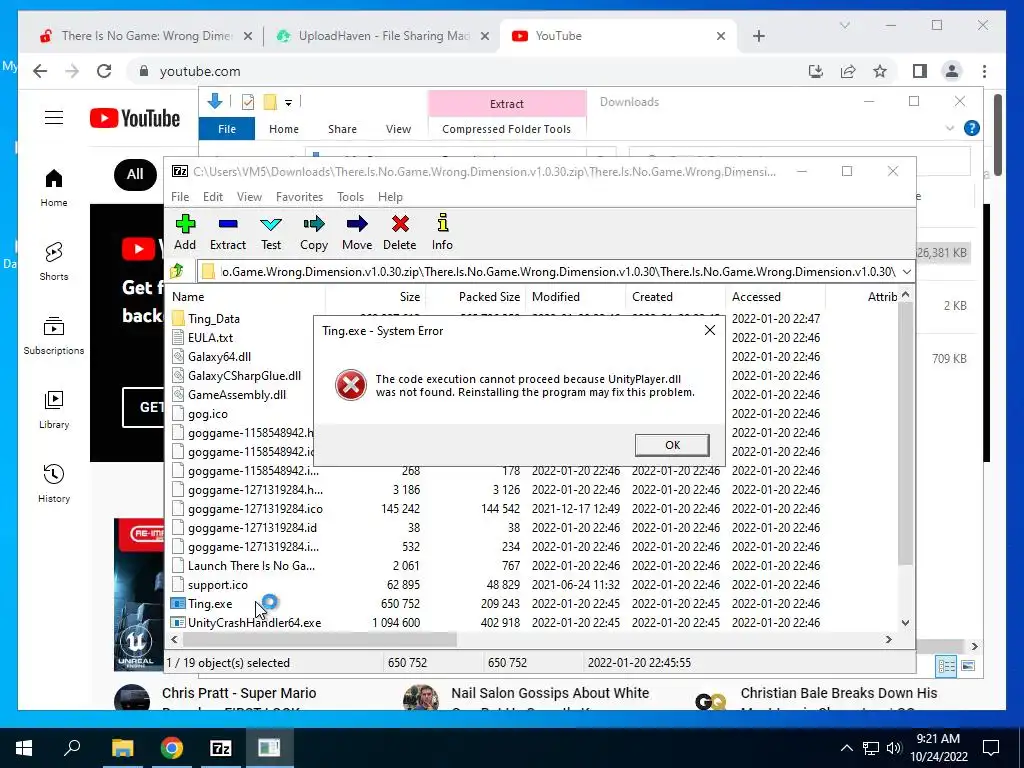Screen dimensions: 1024x768
Task: Open Windows Start menu
Action: pyautogui.click(x=24, y=748)
